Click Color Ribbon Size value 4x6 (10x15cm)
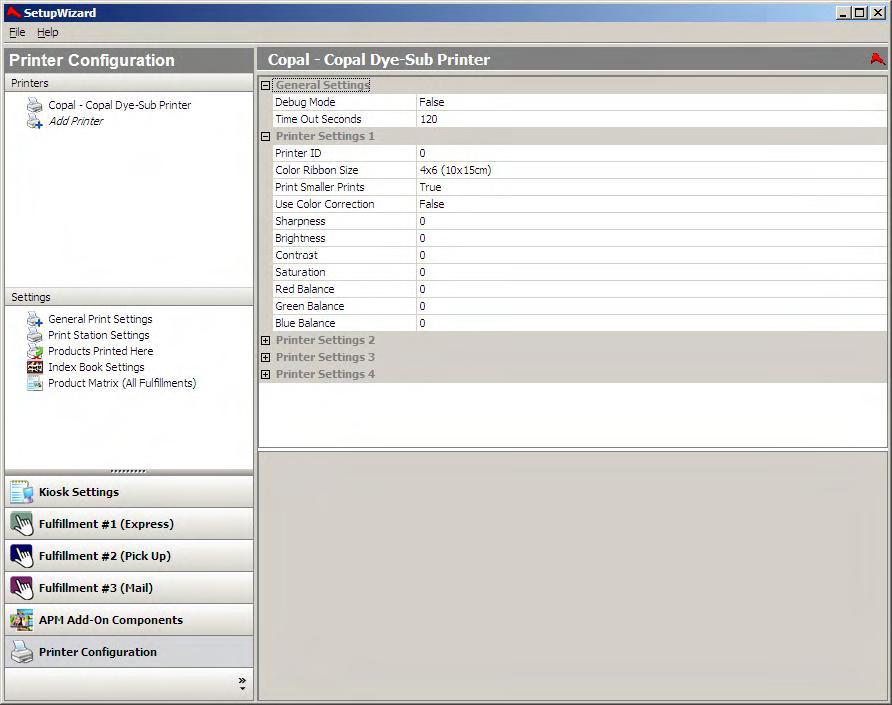 pyautogui.click(x=651, y=170)
